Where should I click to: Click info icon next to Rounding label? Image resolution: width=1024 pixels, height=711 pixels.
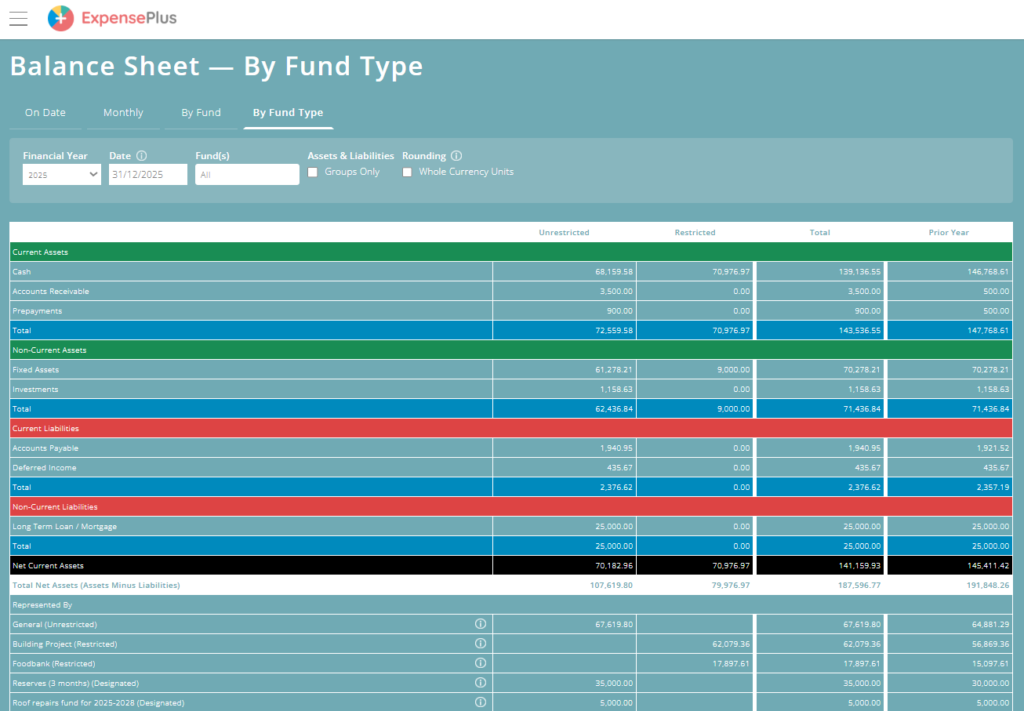[x=456, y=156]
